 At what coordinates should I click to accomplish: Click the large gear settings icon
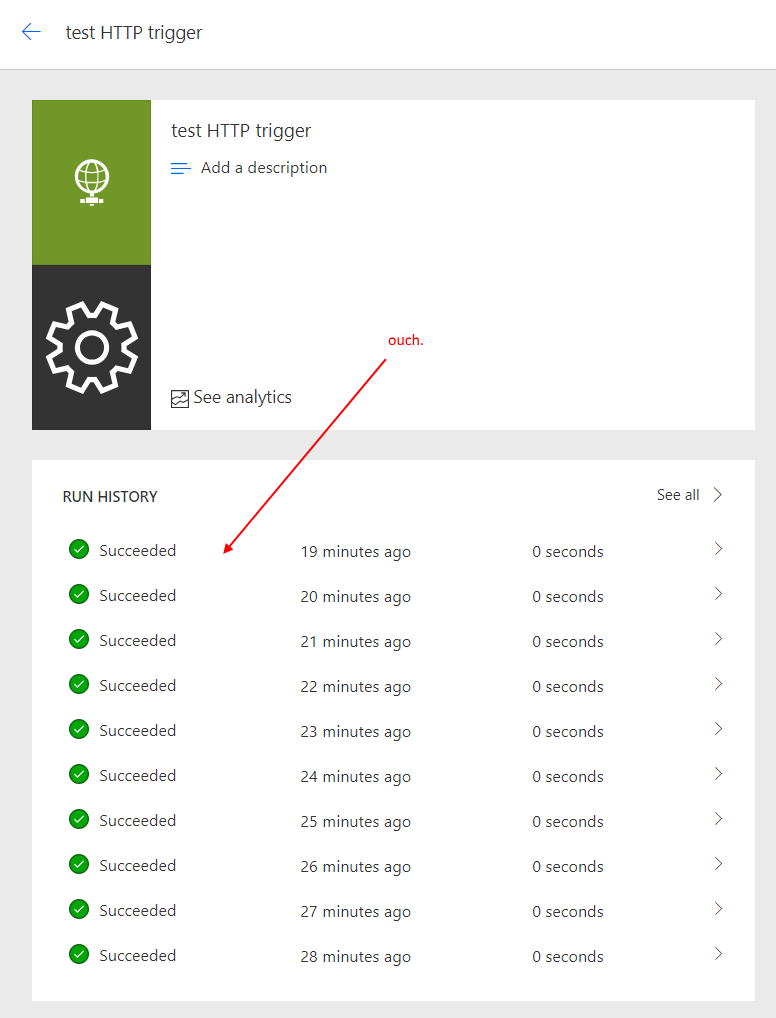pos(91,347)
